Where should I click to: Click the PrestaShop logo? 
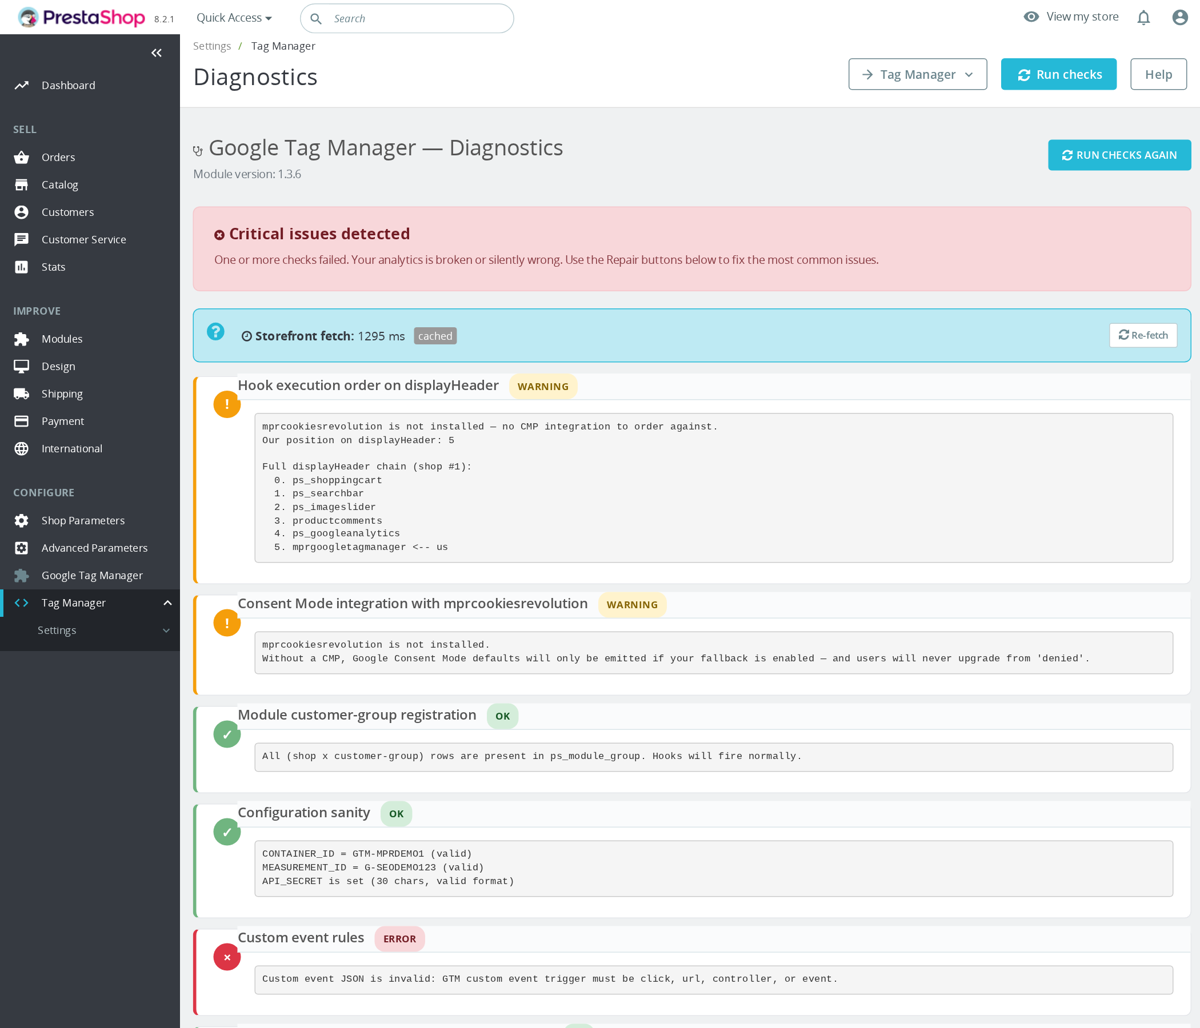(x=82, y=18)
